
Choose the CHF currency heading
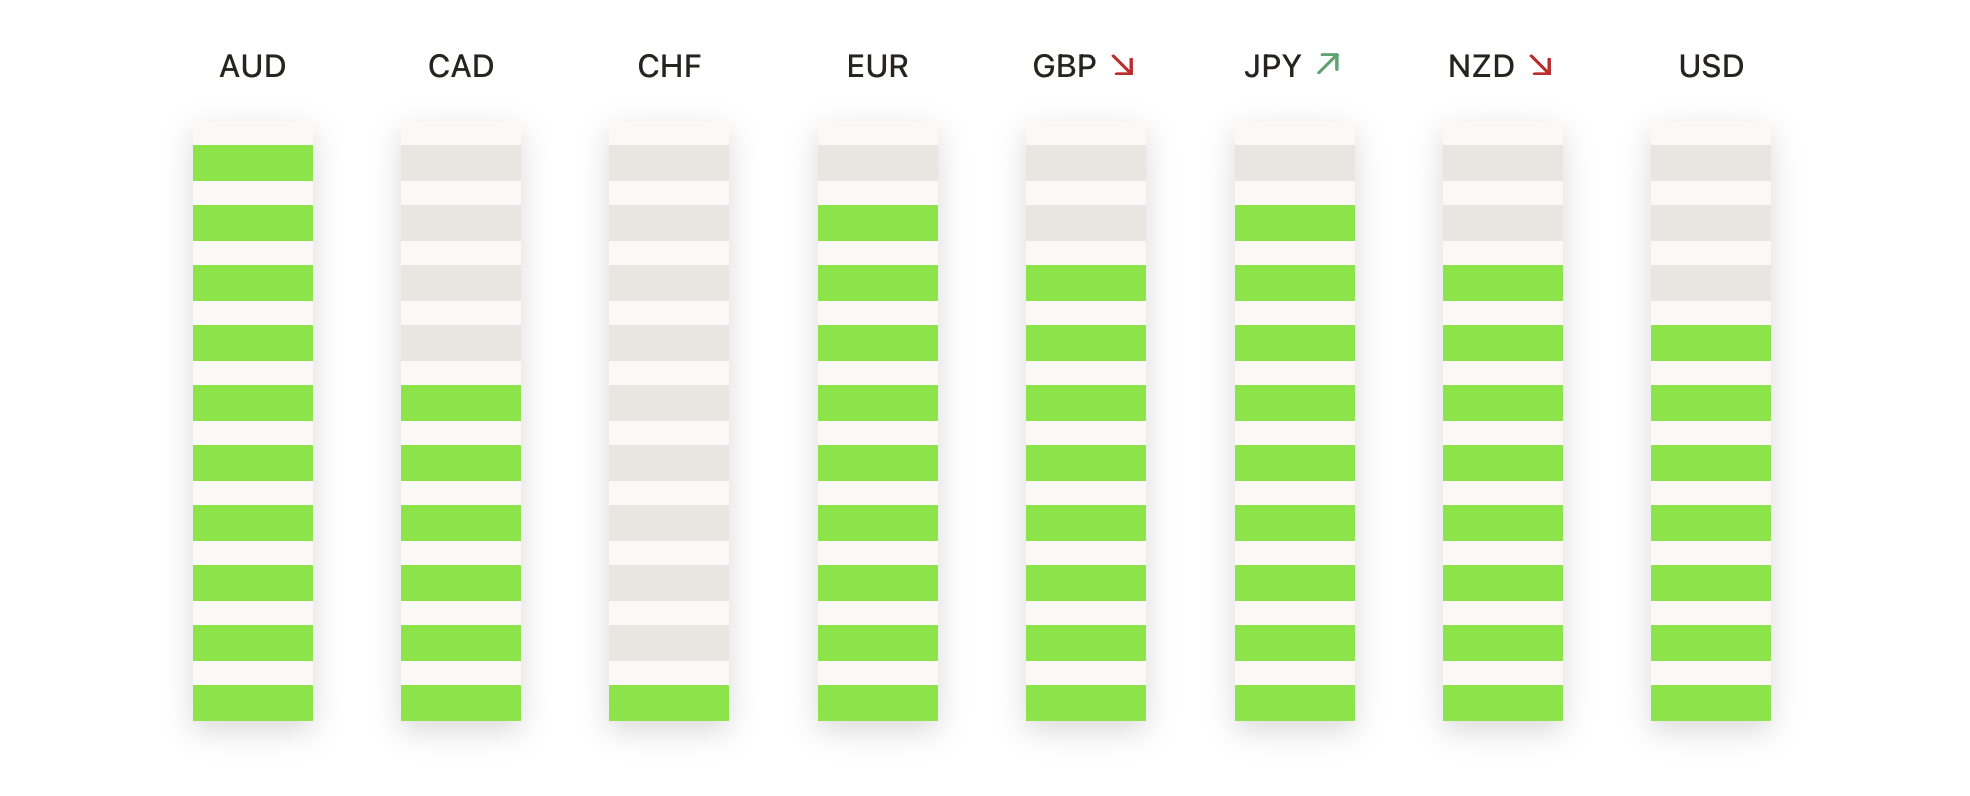click(669, 66)
